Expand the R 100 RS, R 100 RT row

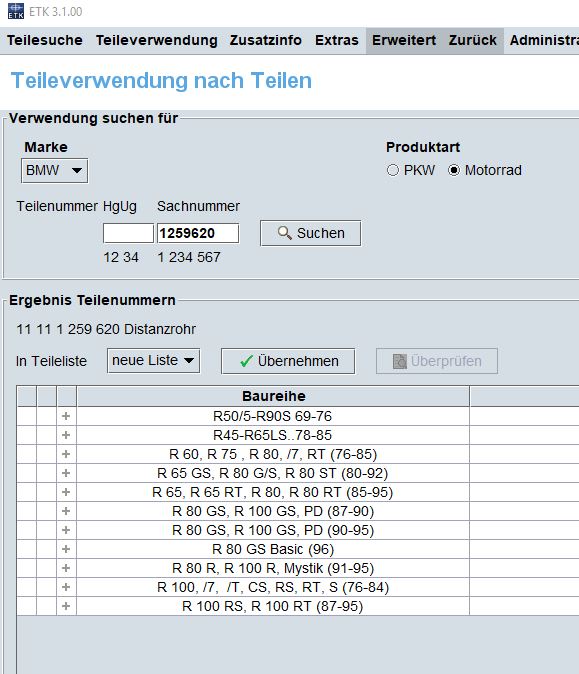[66, 606]
